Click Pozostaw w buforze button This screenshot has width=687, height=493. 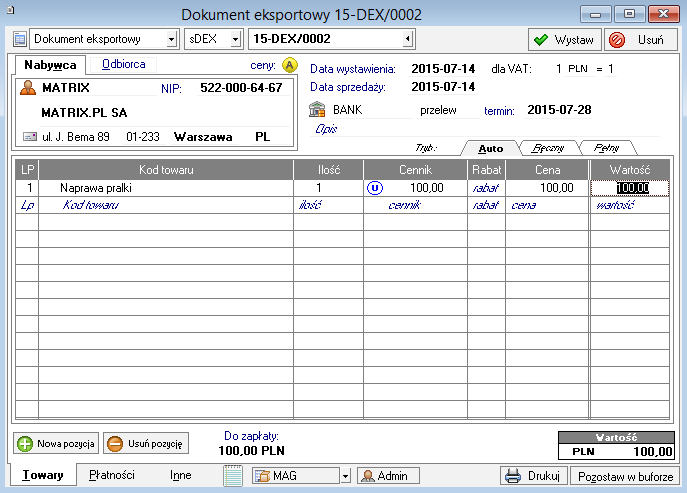624,476
